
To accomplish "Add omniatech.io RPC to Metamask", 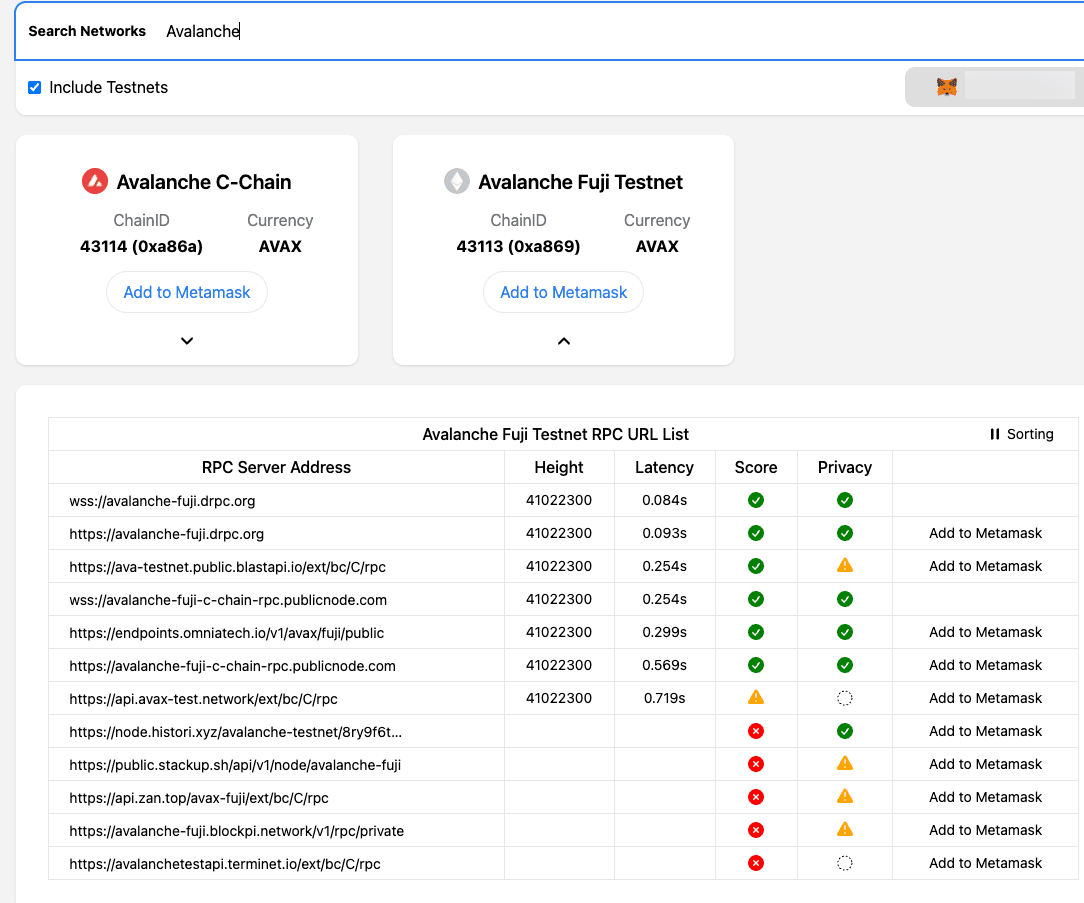I will 985,632.
